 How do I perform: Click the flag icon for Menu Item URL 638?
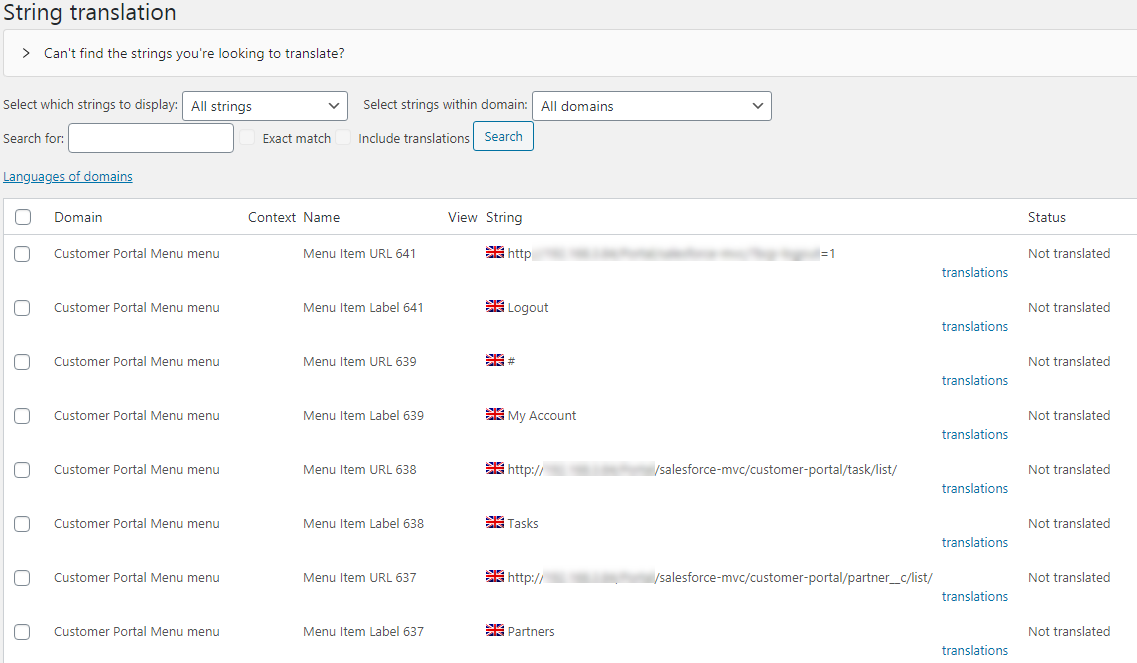494,469
